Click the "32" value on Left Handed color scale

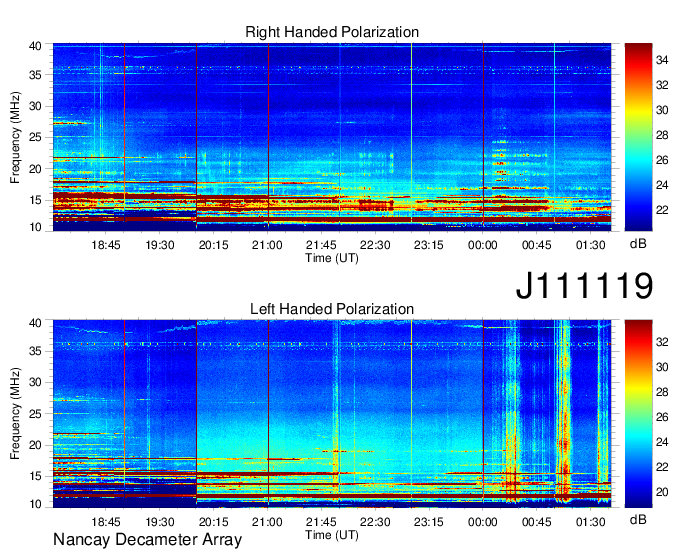pyautogui.click(x=662, y=342)
